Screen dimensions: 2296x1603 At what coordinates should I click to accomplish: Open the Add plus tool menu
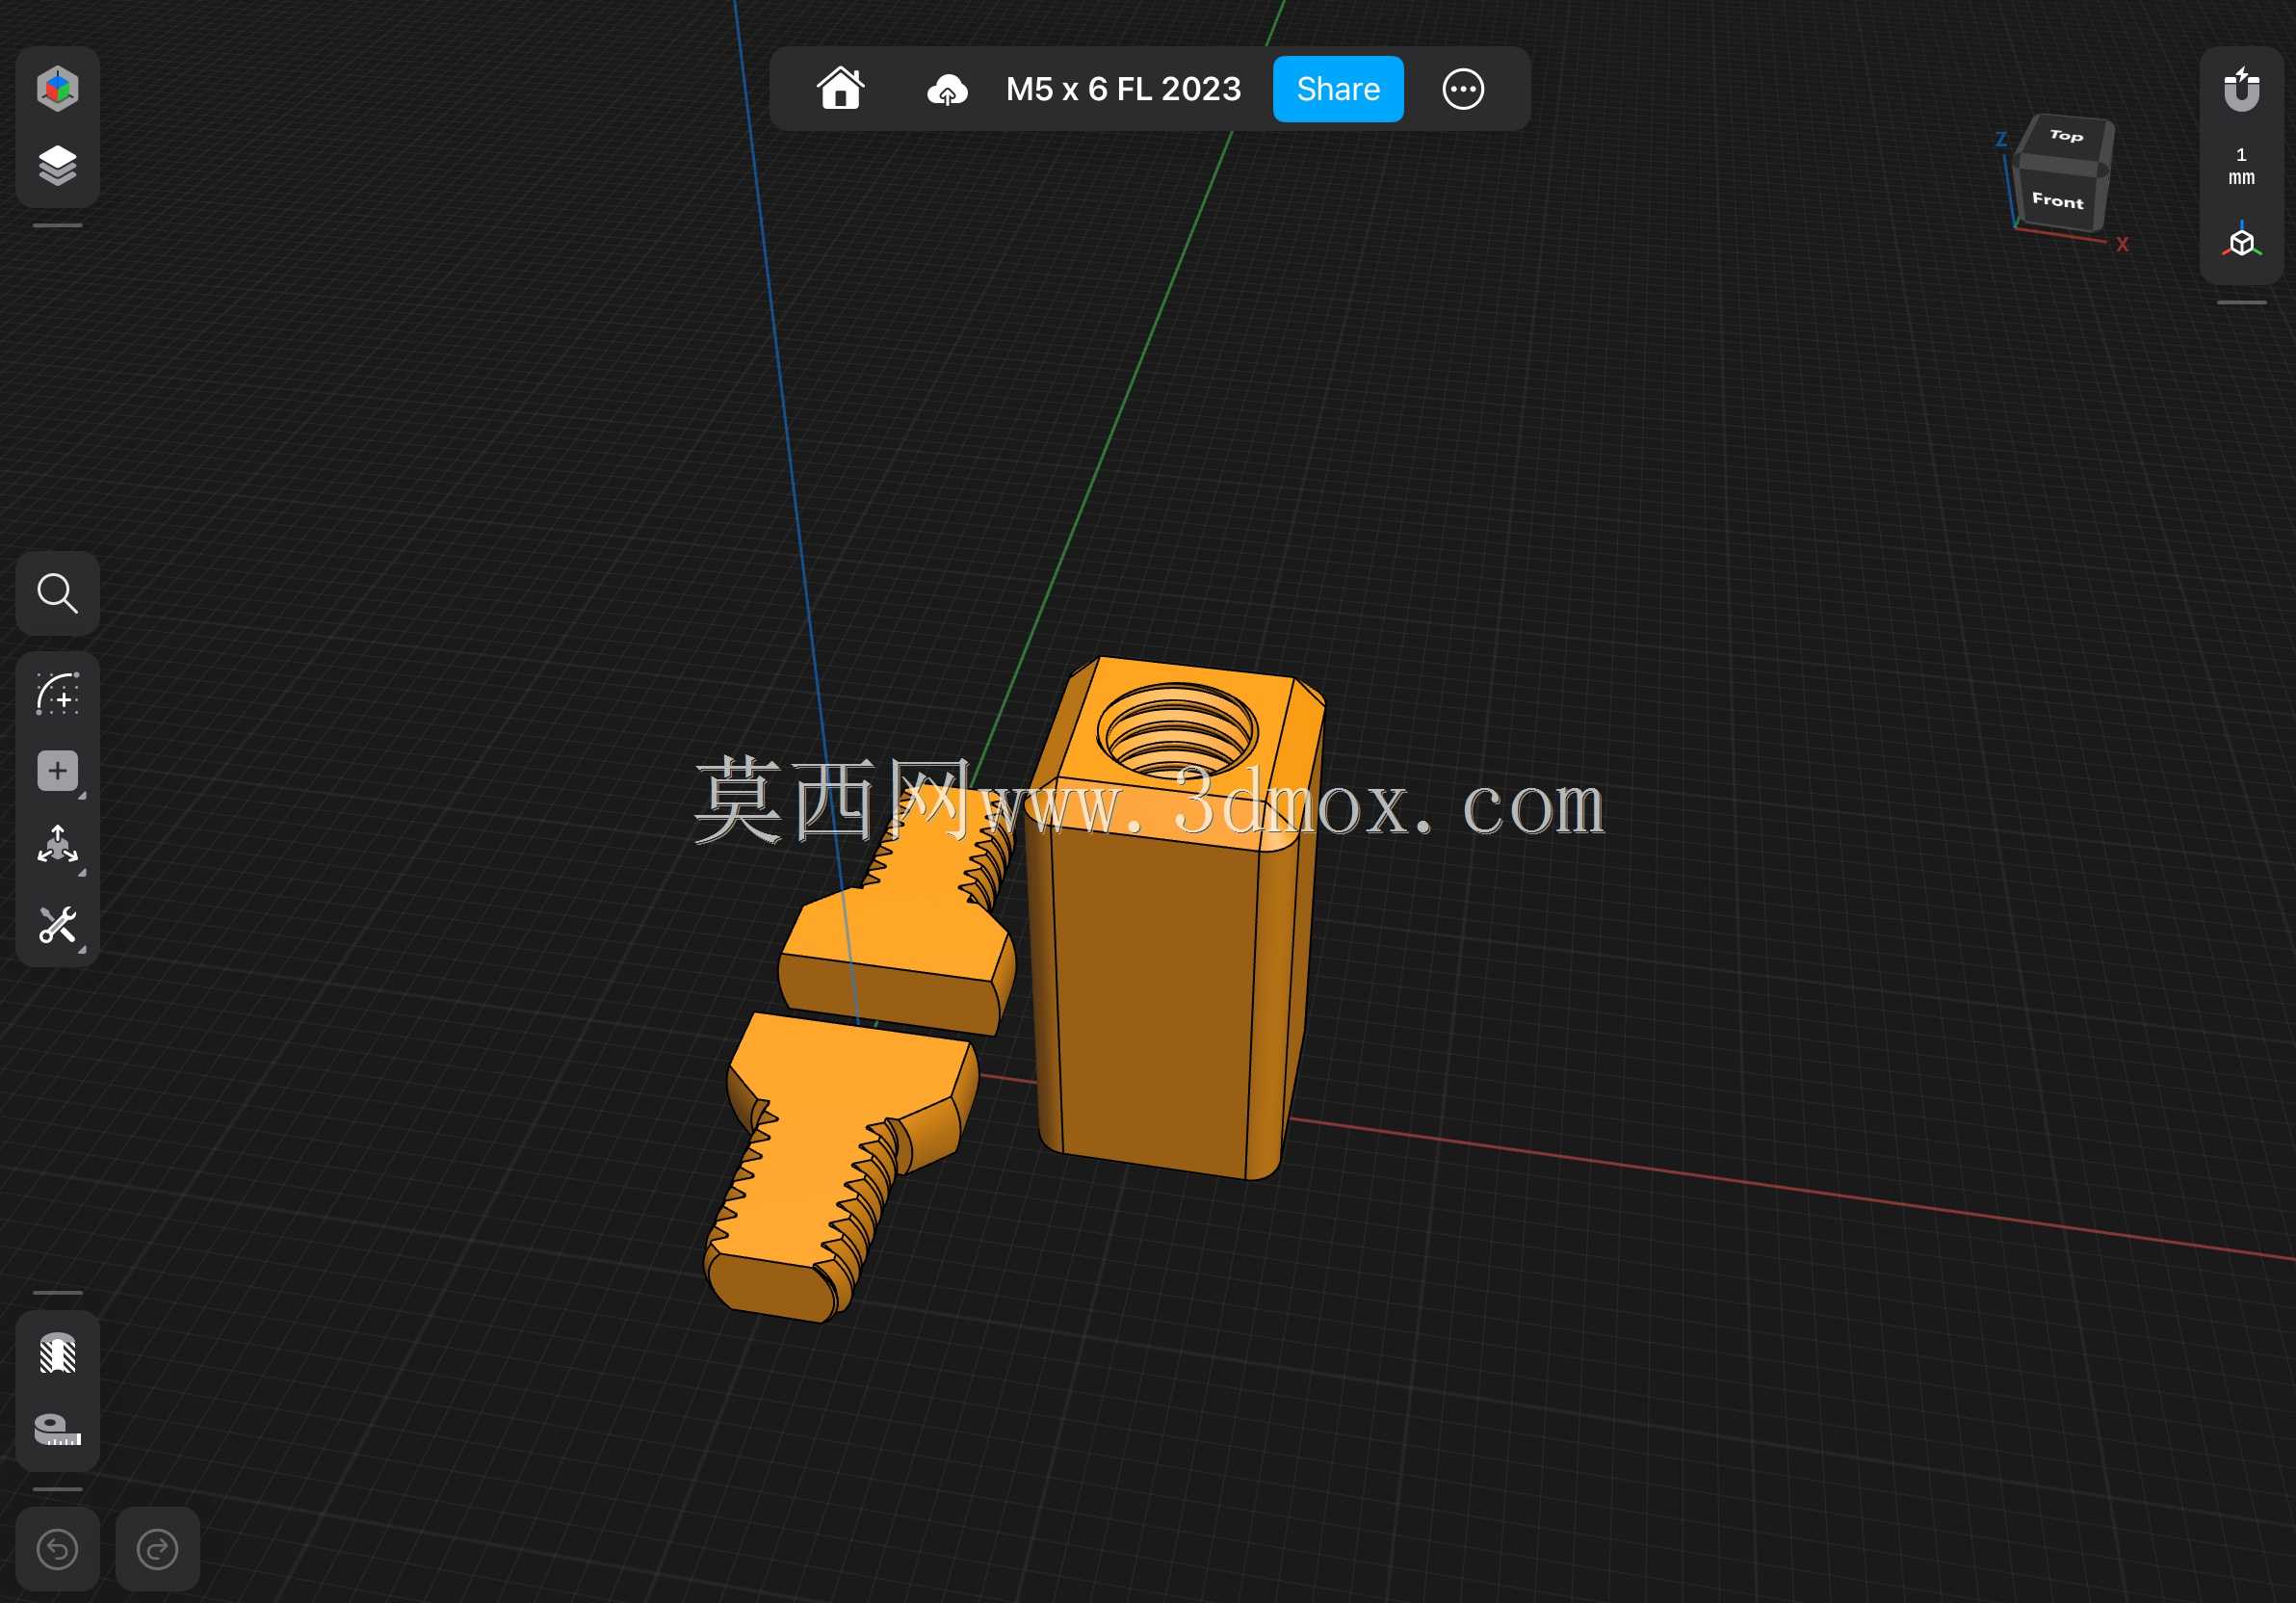[57, 771]
